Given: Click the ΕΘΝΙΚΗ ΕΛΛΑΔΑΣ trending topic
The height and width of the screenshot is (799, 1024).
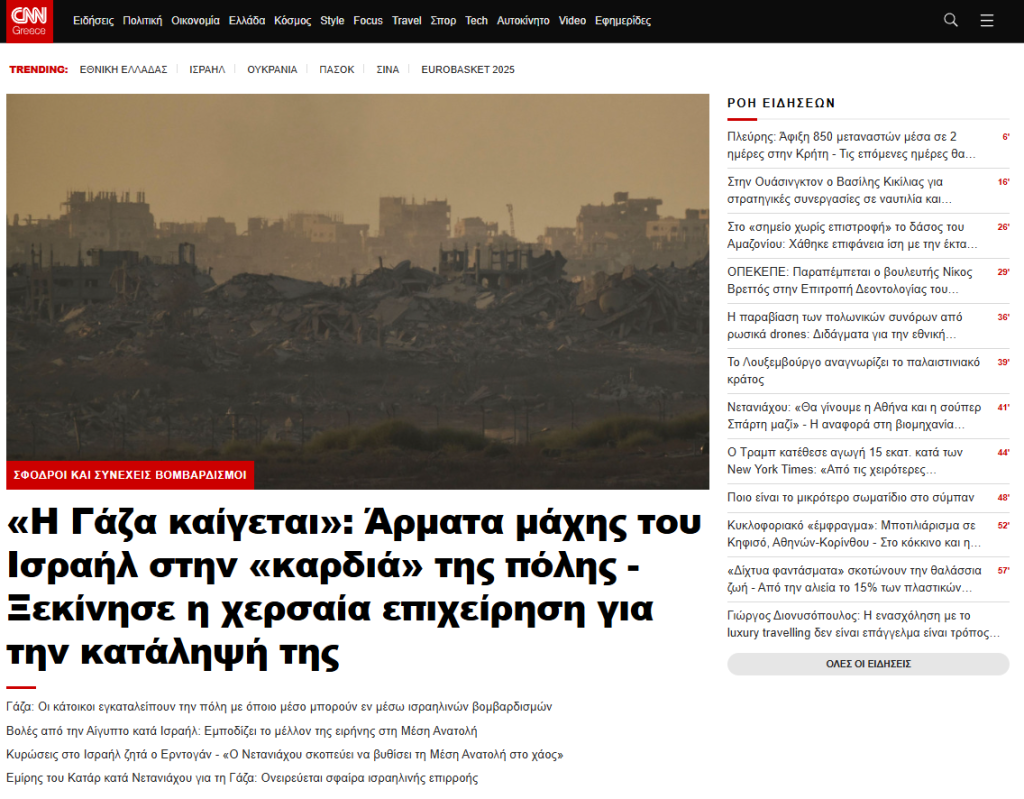Looking at the screenshot, I should coord(123,70).
